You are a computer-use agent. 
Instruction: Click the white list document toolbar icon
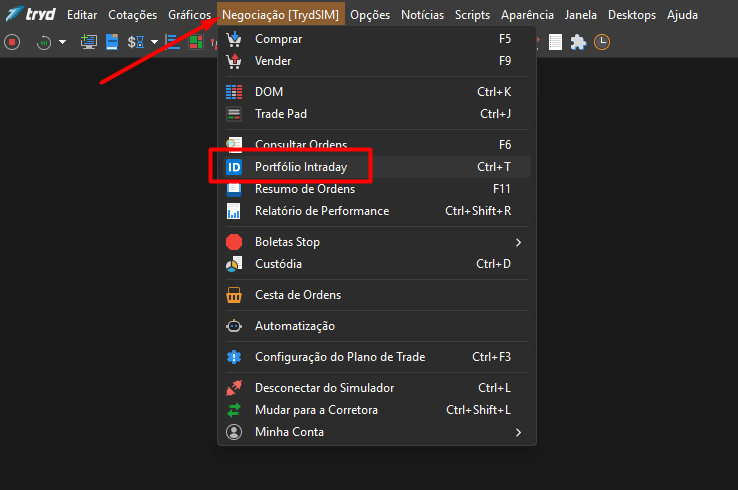(555, 42)
